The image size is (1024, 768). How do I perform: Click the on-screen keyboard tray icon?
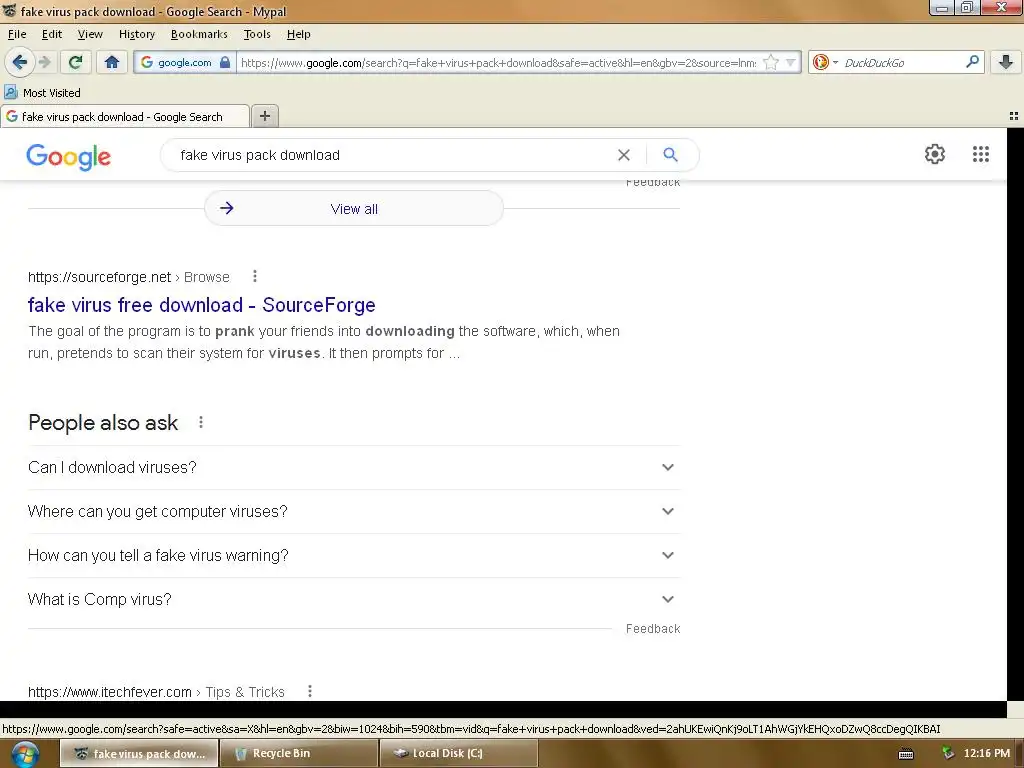pos(906,754)
